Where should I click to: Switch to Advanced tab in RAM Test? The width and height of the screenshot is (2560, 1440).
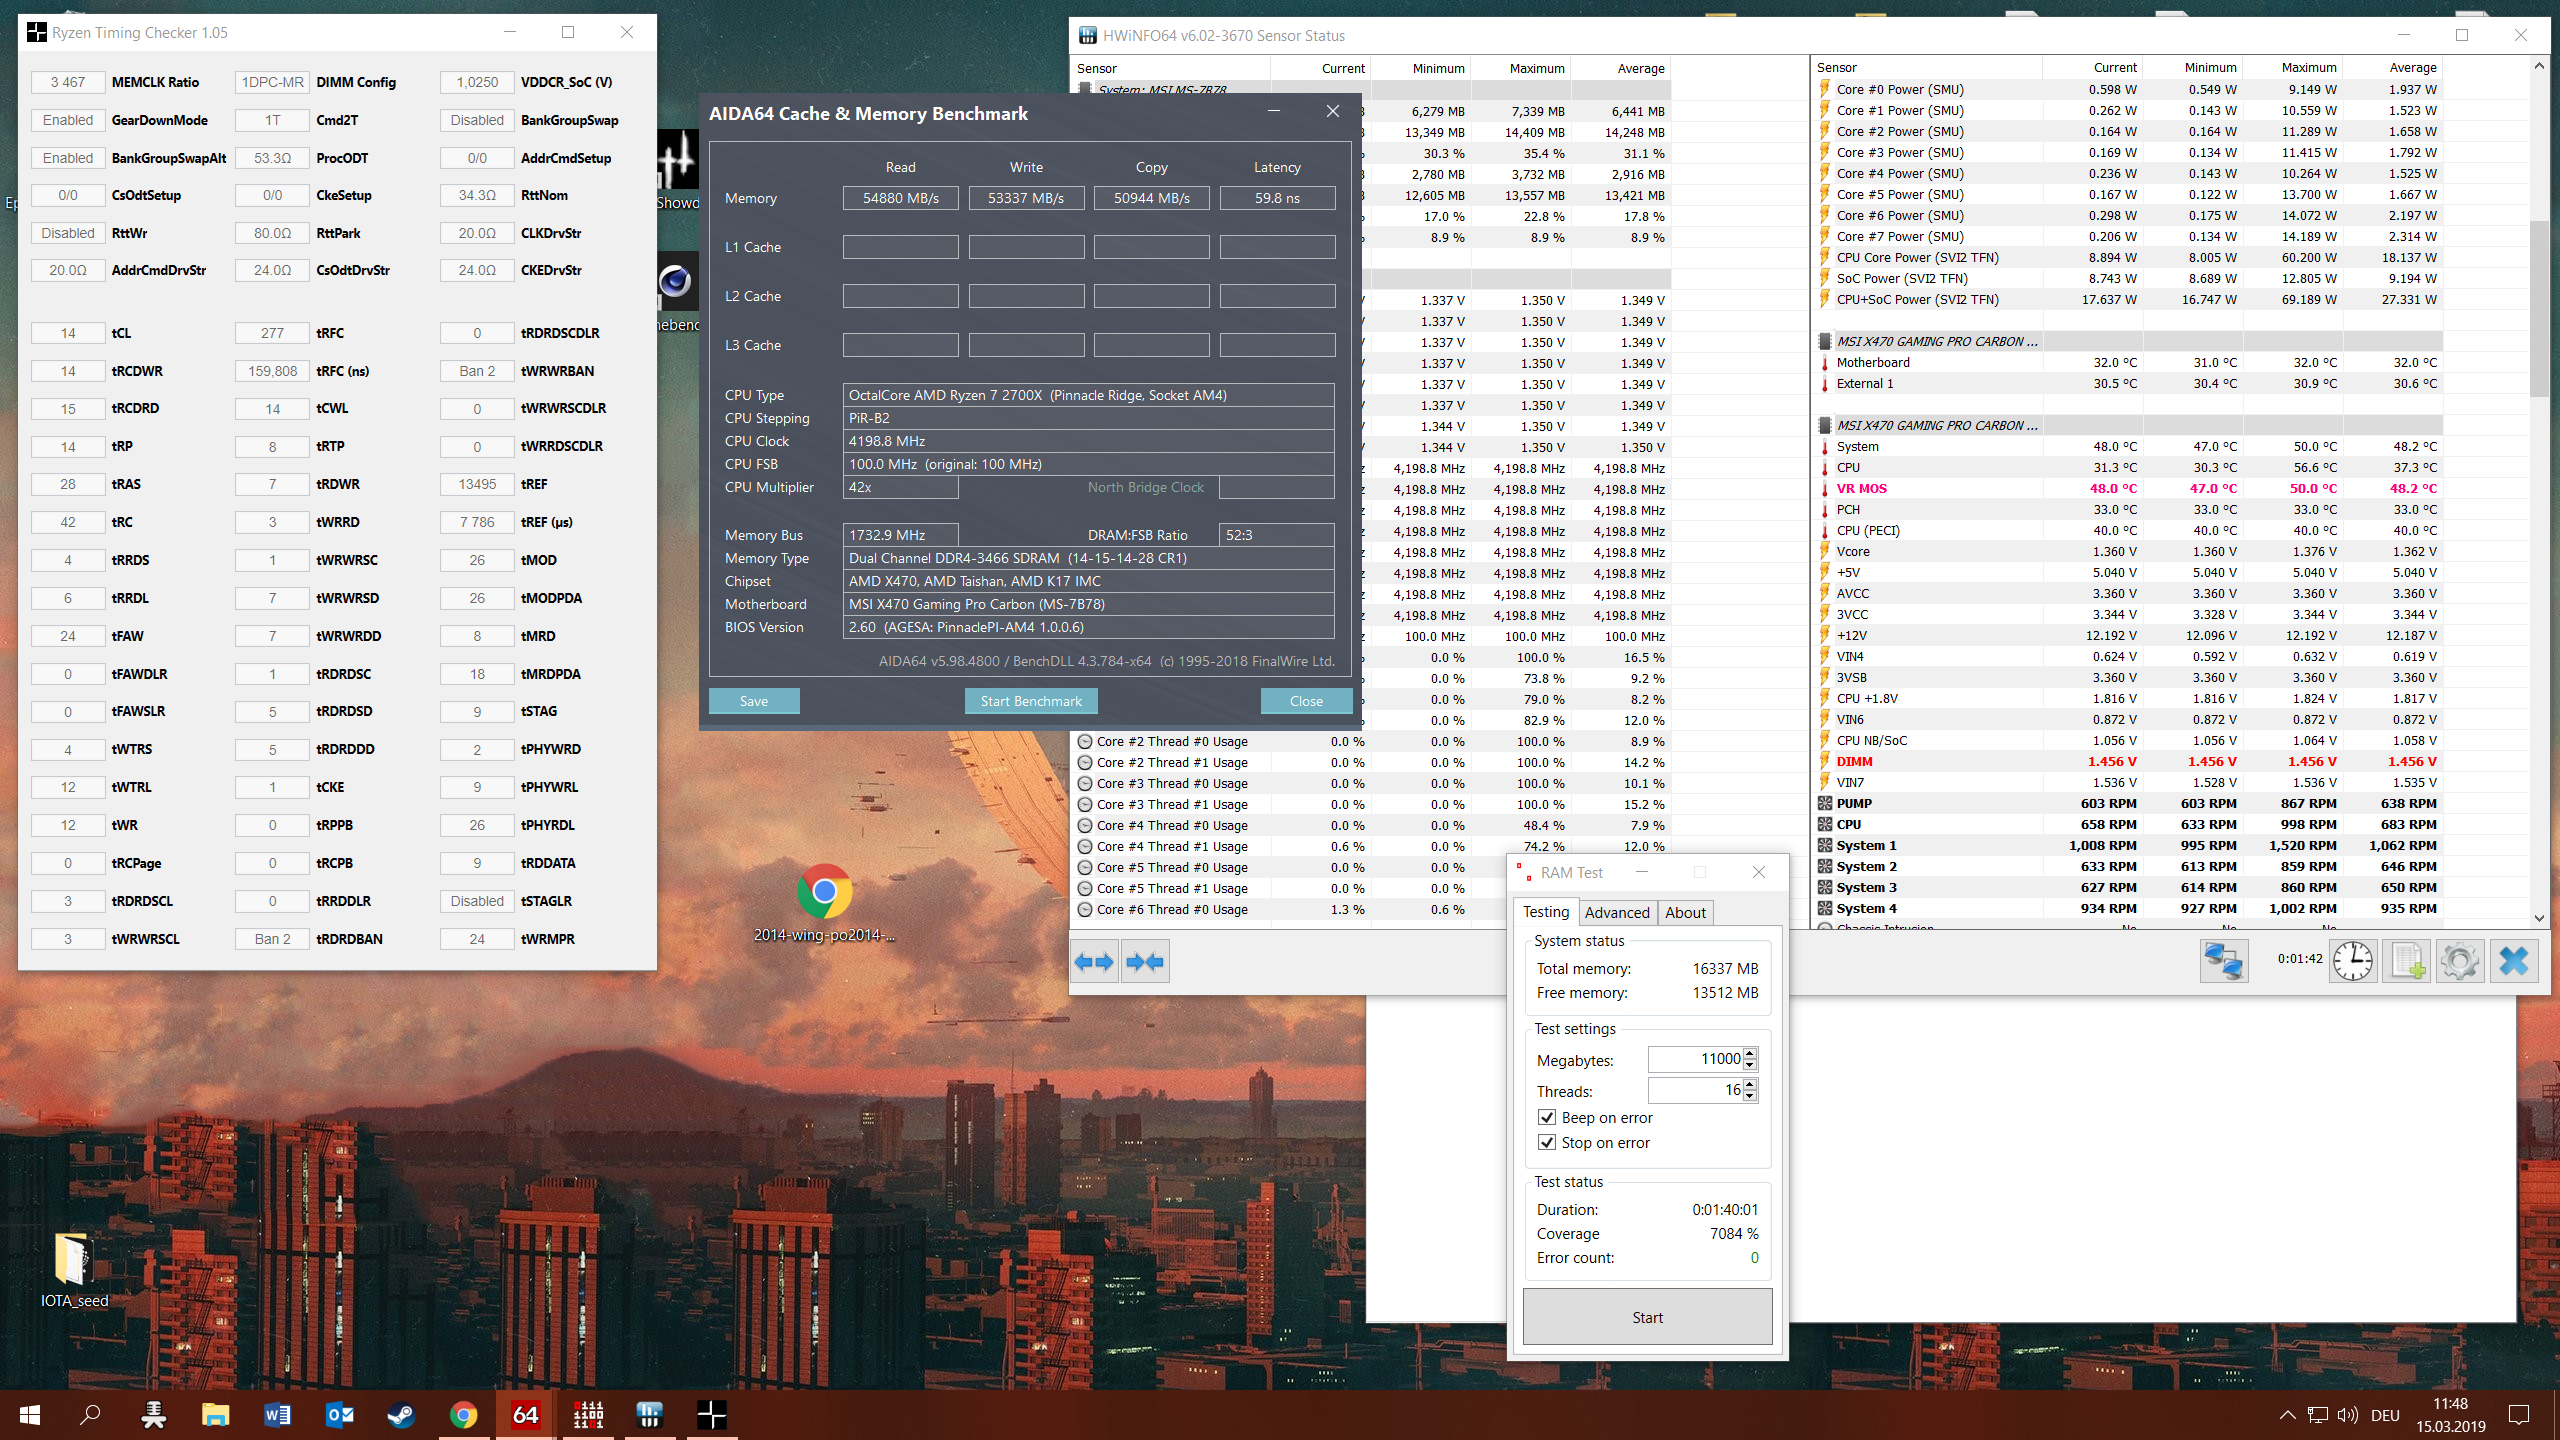(1616, 913)
